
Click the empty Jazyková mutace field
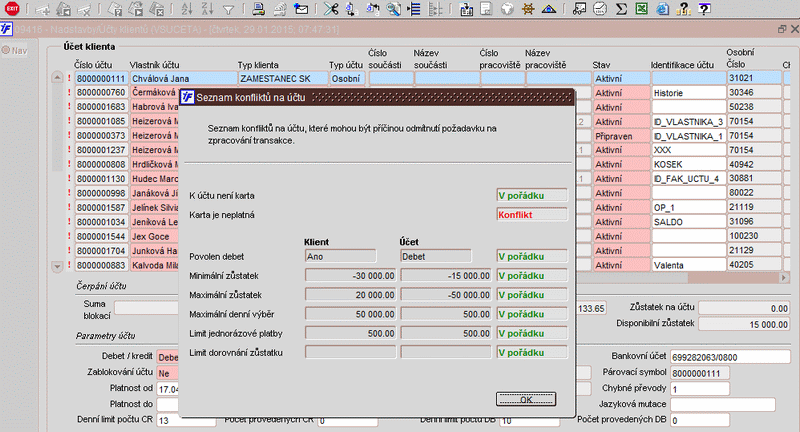click(x=722, y=404)
